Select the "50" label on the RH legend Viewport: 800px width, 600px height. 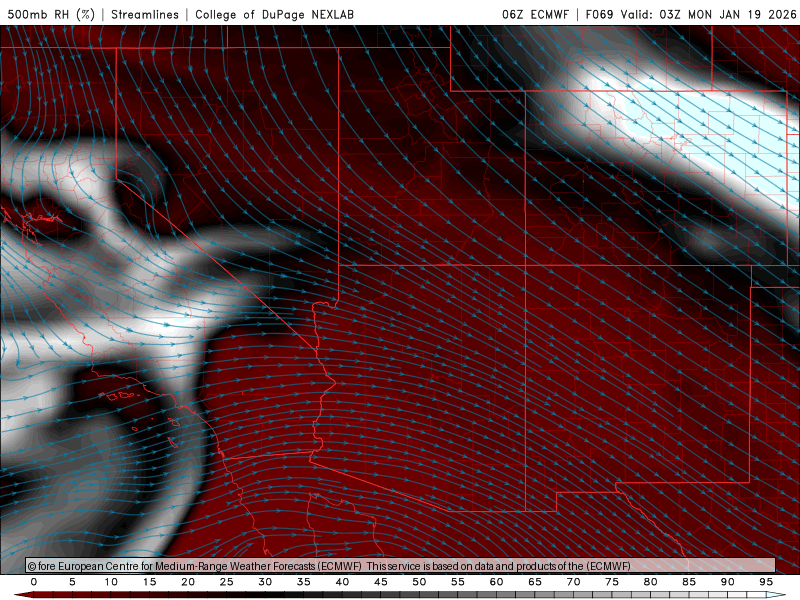419,582
